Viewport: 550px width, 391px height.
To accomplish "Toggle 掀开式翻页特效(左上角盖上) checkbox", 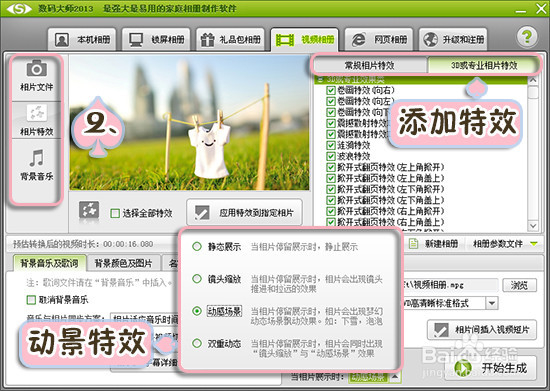I will click(x=330, y=178).
